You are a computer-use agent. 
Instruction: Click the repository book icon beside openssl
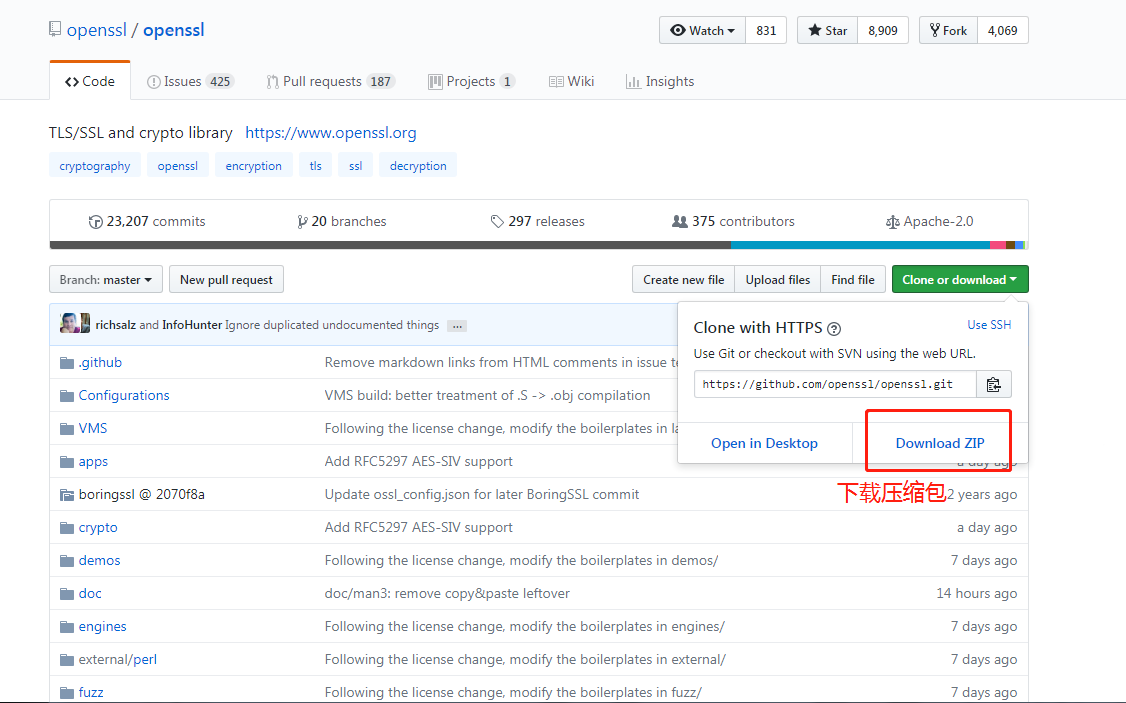[x=55, y=29]
